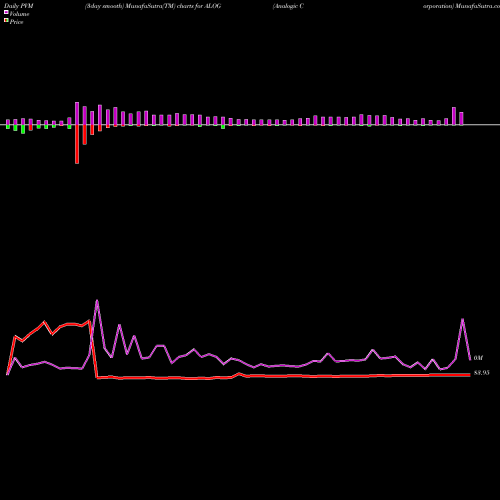Select the 'Volume' legend label
Viewport: 500px width, 500px height.
(19, 14)
